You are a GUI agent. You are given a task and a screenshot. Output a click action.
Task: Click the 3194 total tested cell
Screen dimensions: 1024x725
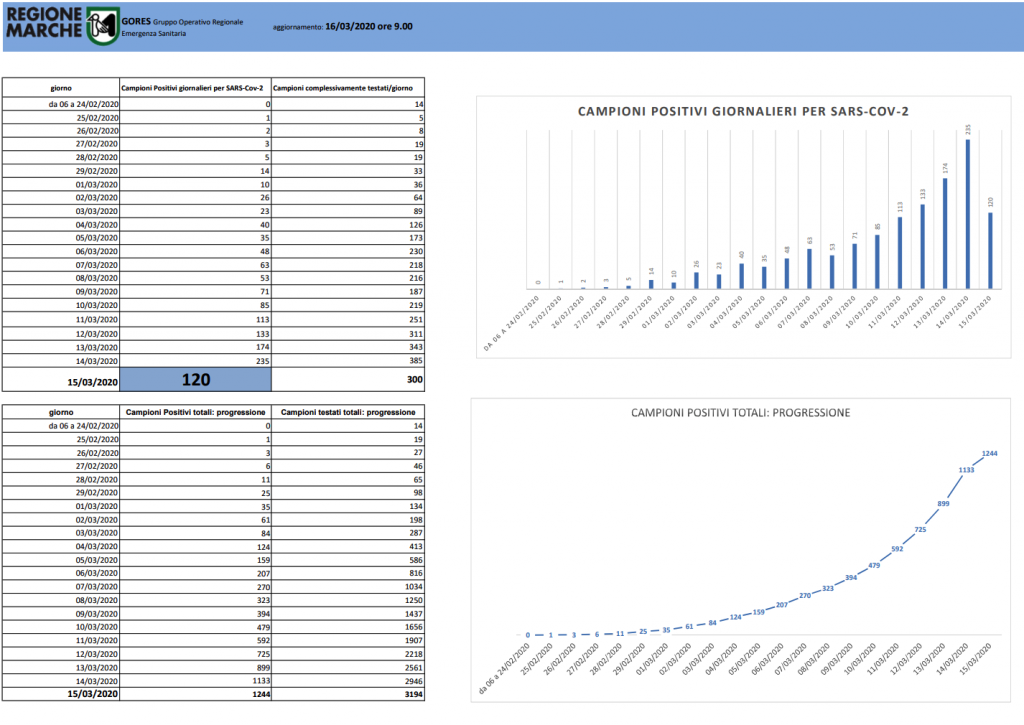[348, 694]
